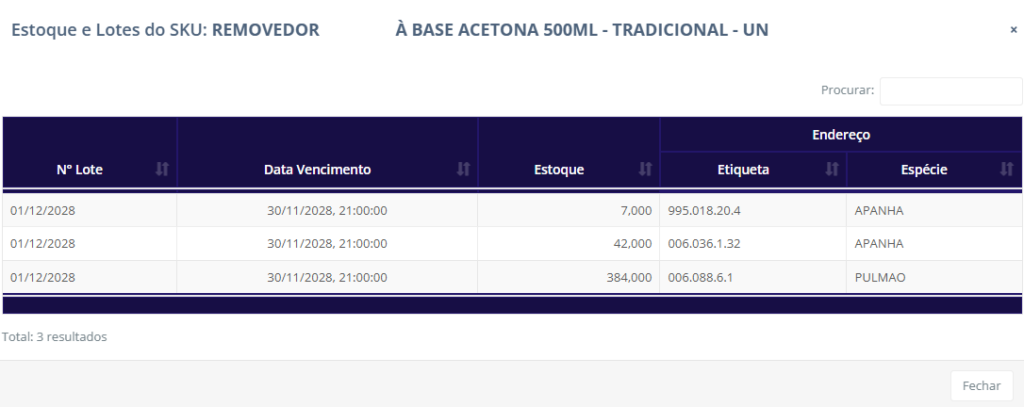
Task: Focus the Procurar search field
Action: 950,91
